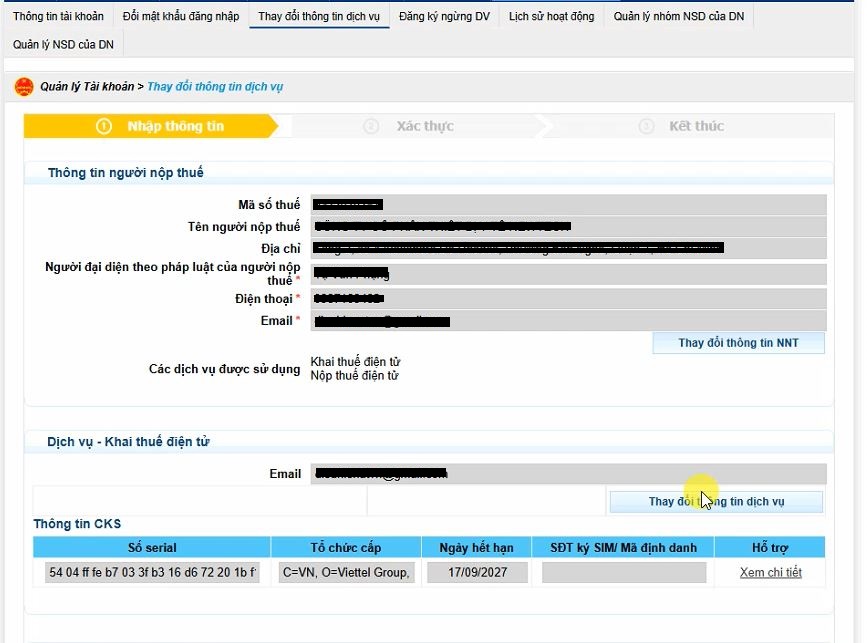Click the Tên người nộp thuế field
Viewport: 867px width, 643px height.
[568, 227]
